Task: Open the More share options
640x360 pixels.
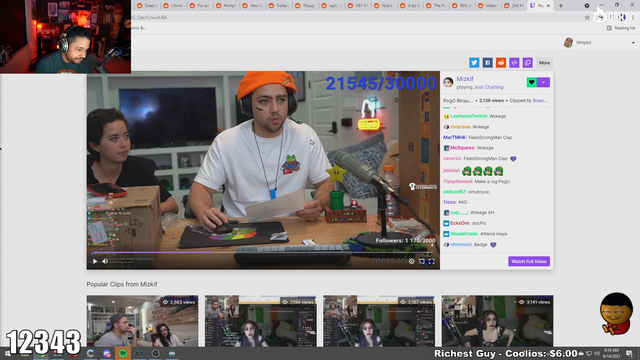Action: tap(544, 62)
